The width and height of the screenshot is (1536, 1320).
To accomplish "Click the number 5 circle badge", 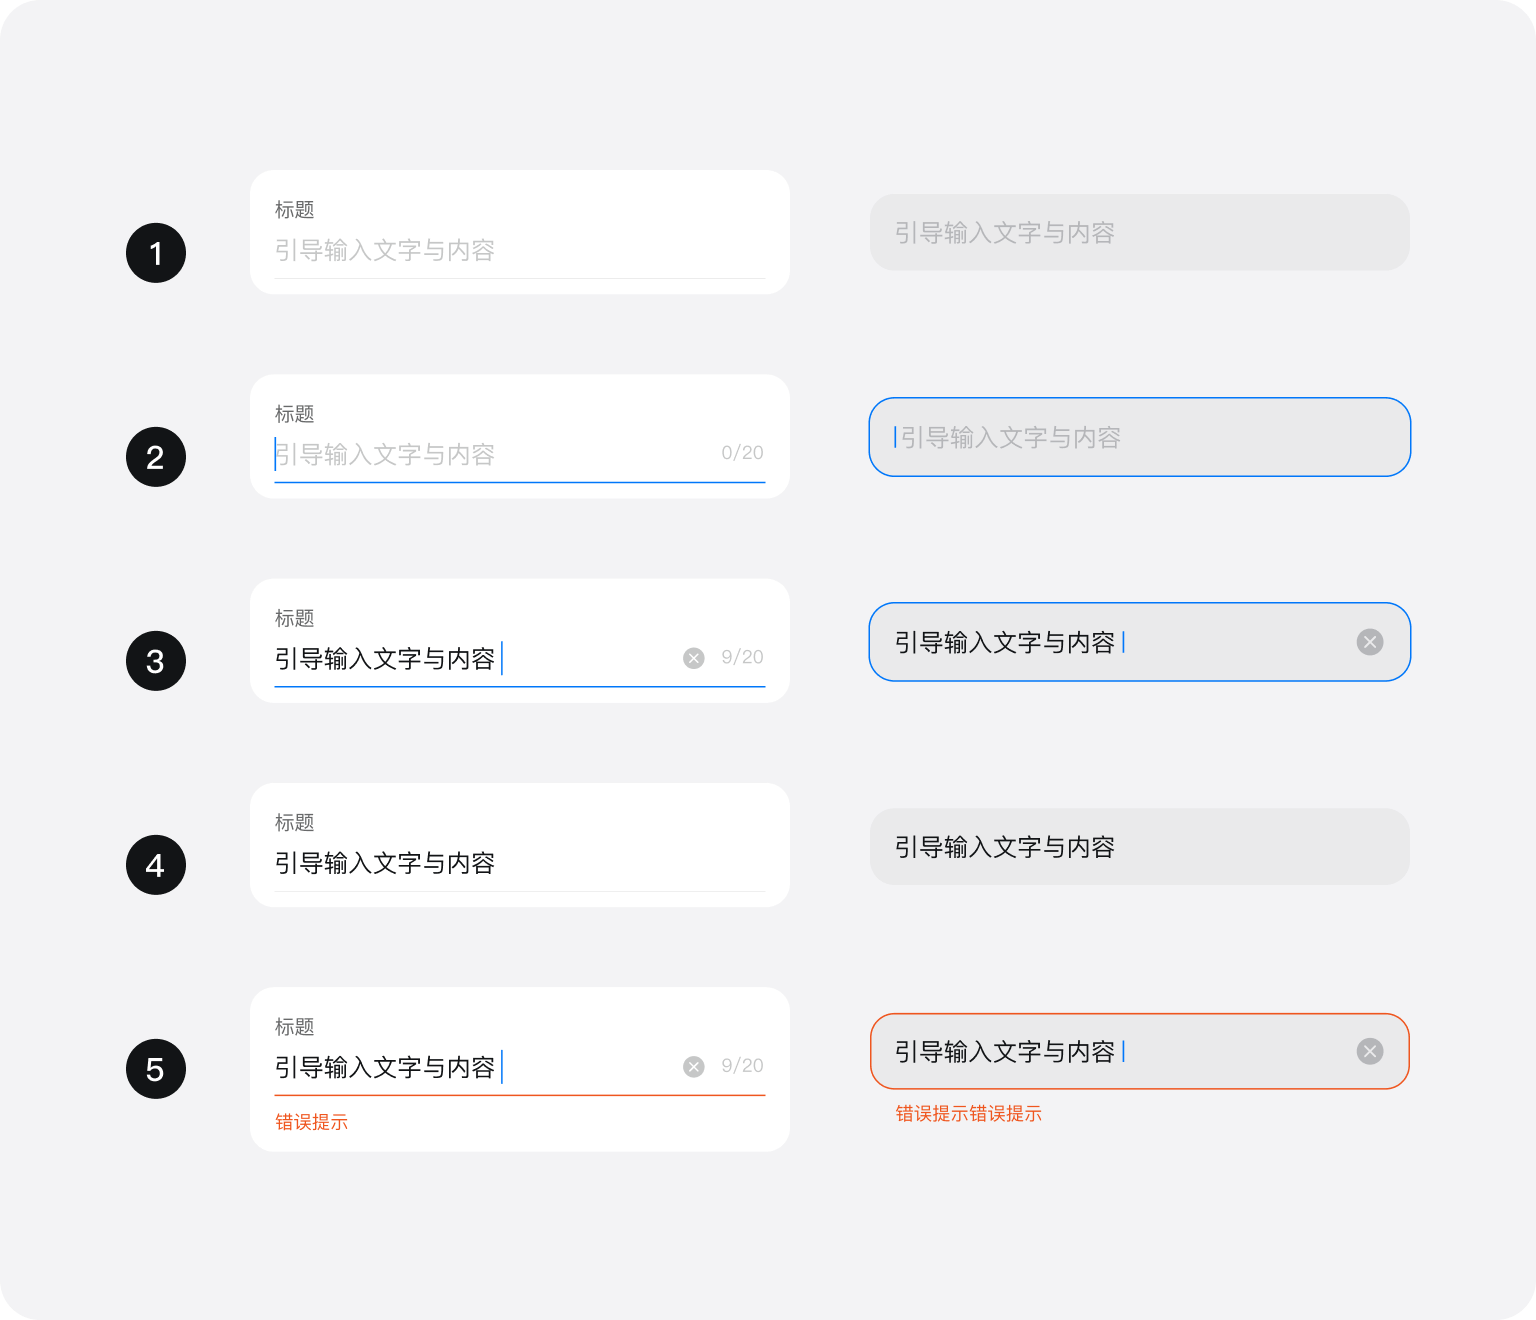I will (x=156, y=1069).
